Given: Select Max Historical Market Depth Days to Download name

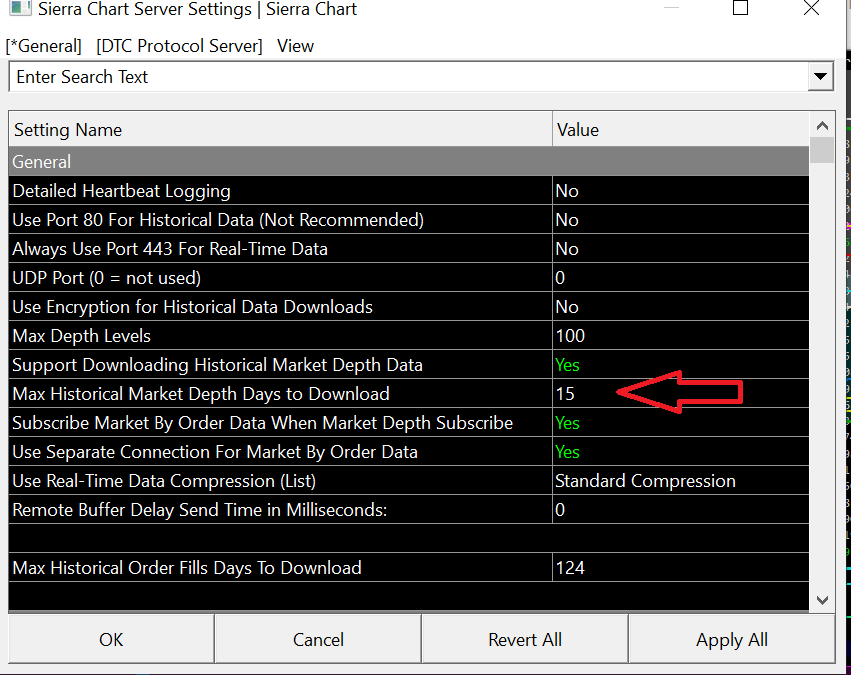Looking at the screenshot, I should [x=281, y=394].
